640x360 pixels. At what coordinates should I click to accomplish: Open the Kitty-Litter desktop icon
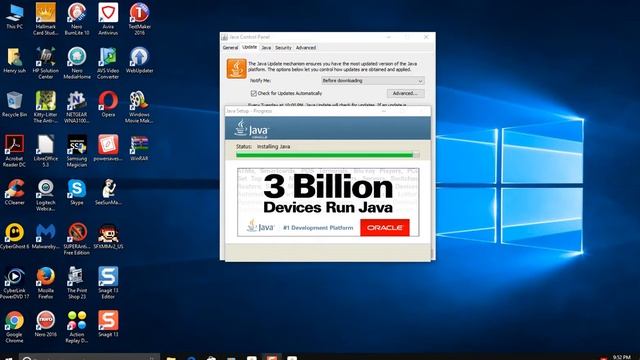[x=45, y=107]
